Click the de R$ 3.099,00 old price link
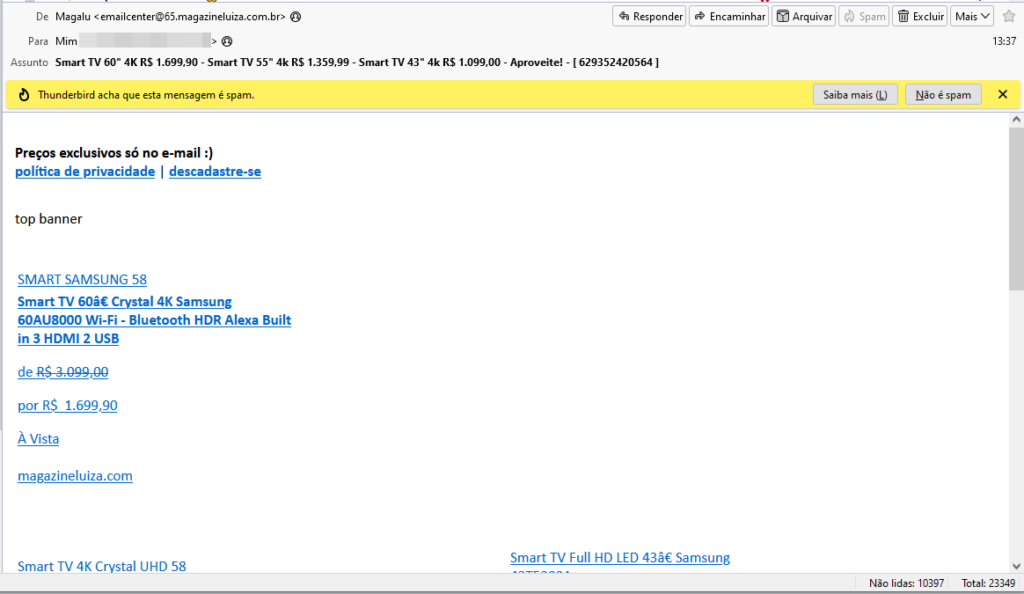The width and height of the screenshot is (1024, 594). pos(63,372)
